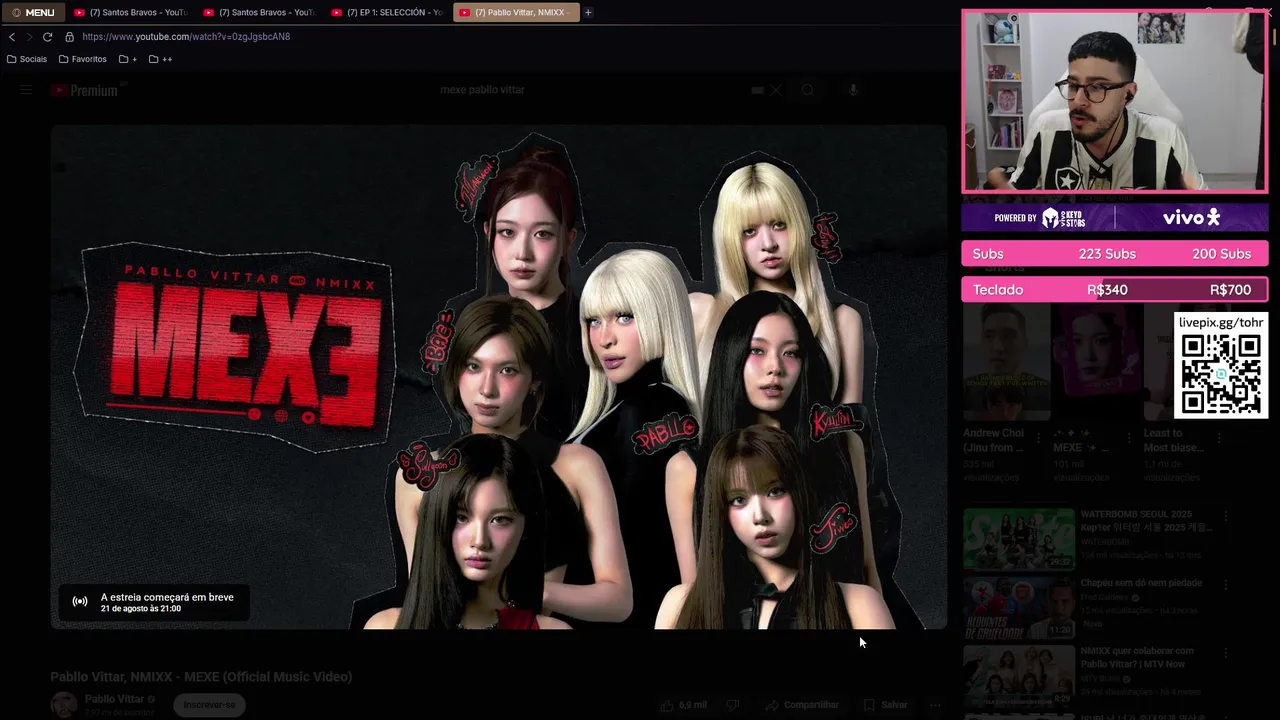Clear the search query with X
This screenshot has width=1280, height=720.
tap(775, 90)
